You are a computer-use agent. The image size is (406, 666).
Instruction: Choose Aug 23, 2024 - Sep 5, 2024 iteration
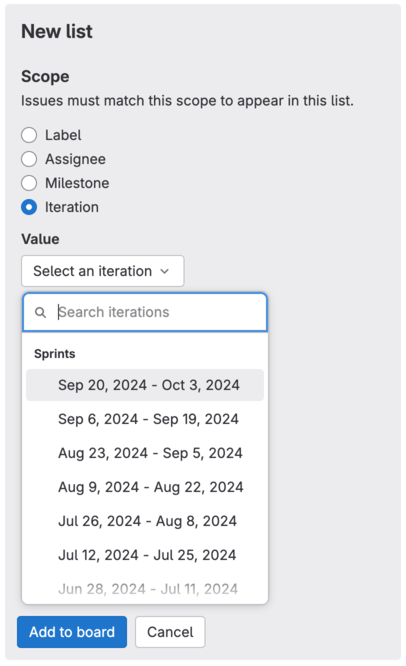pos(145,453)
